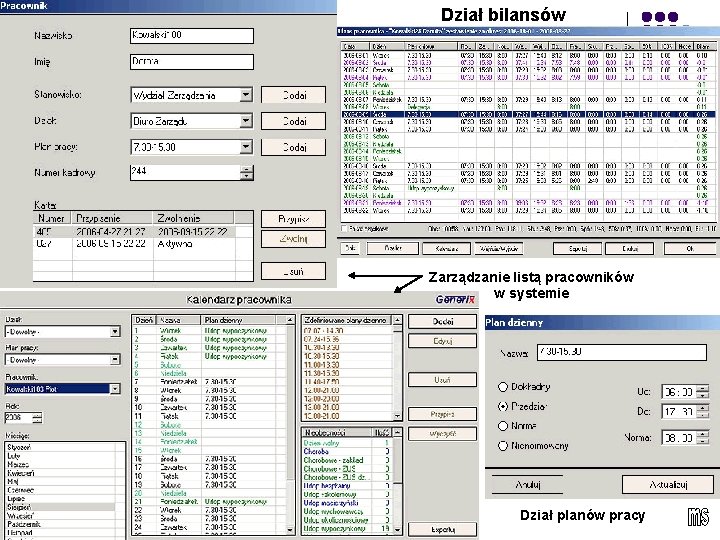The width and height of the screenshot is (720, 540).
Task: Click Dodaj button in Kalendarz pracownika
Action: (442, 321)
